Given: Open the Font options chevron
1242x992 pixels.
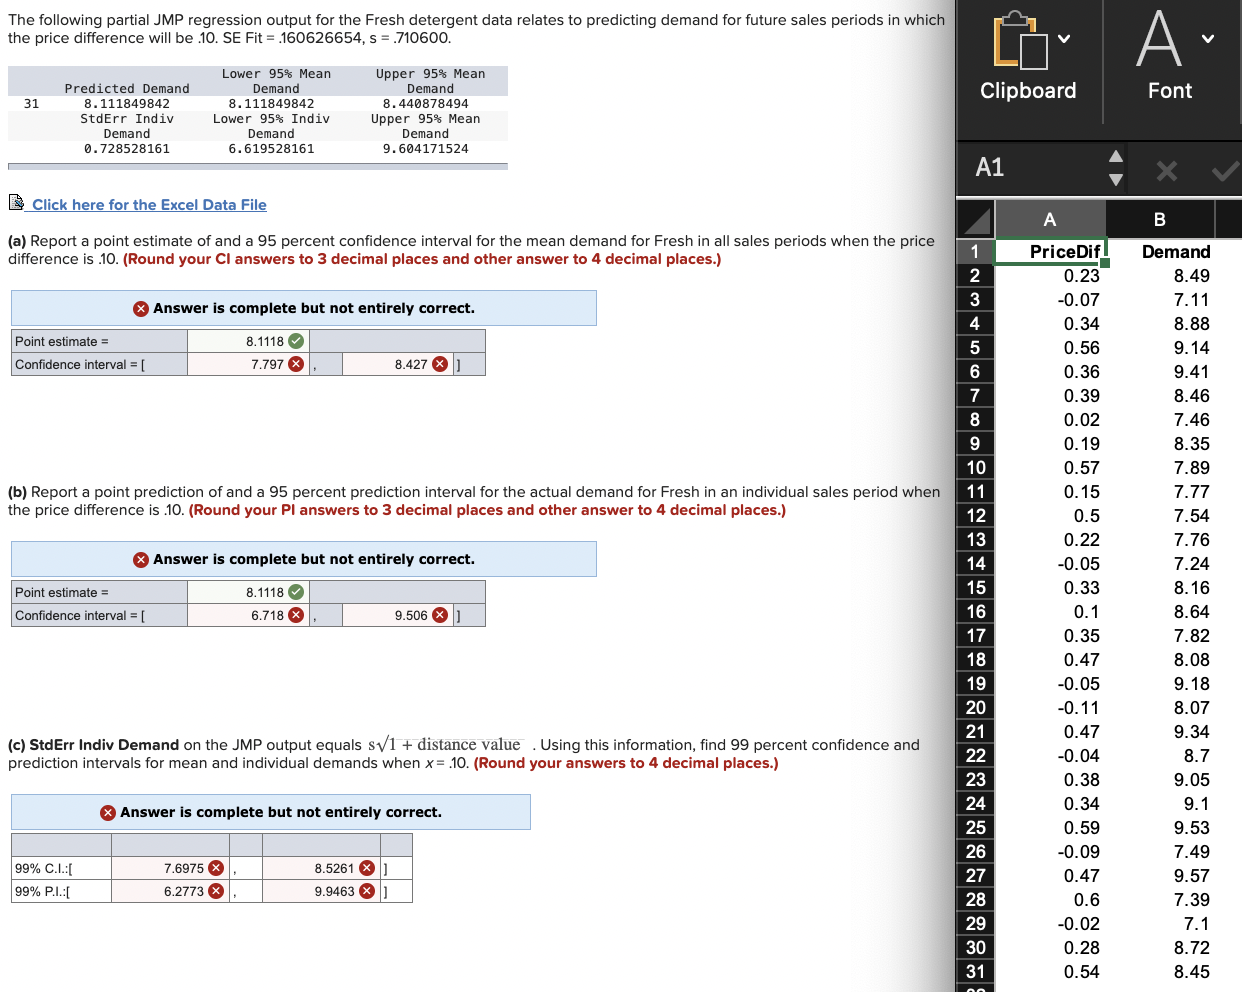Looking at the screenshot, I should 1207,40.
